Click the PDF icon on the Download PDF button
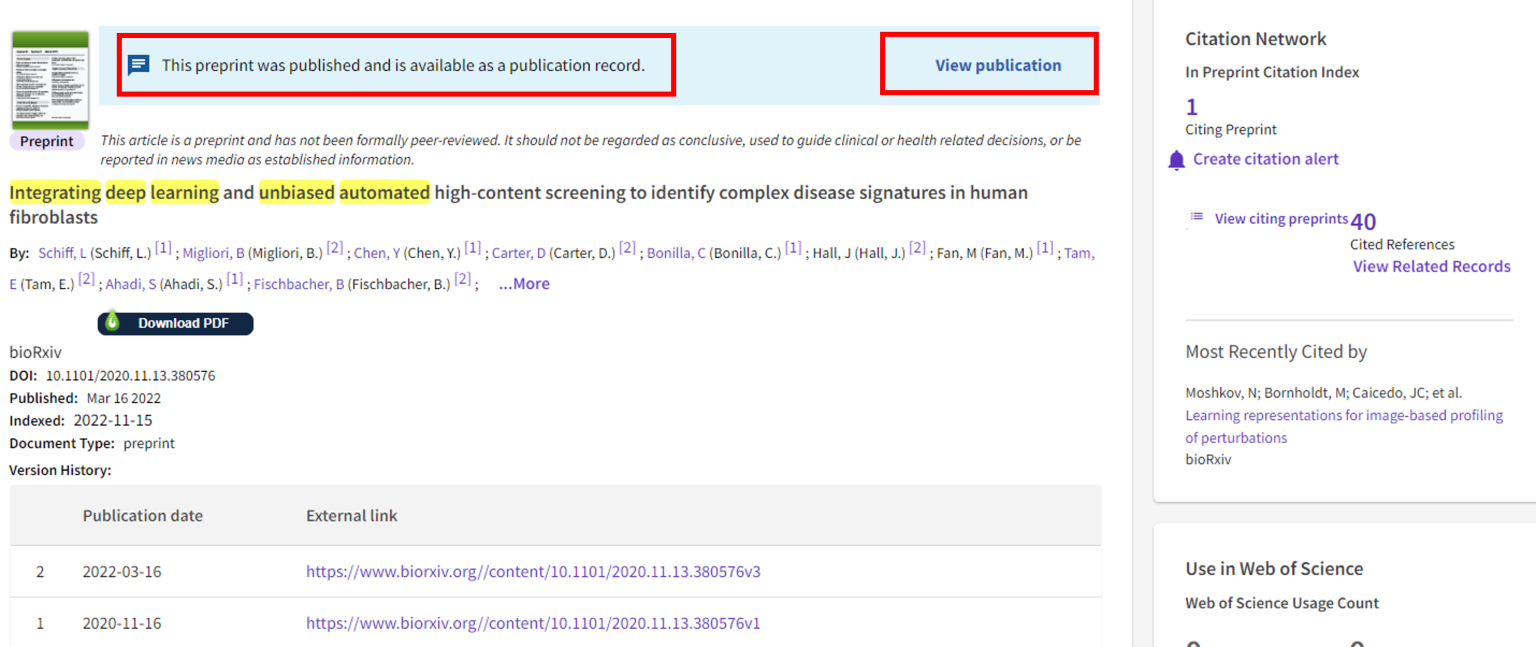Image resolution: width=1536 pixels, height=647 pixels. 112,323
